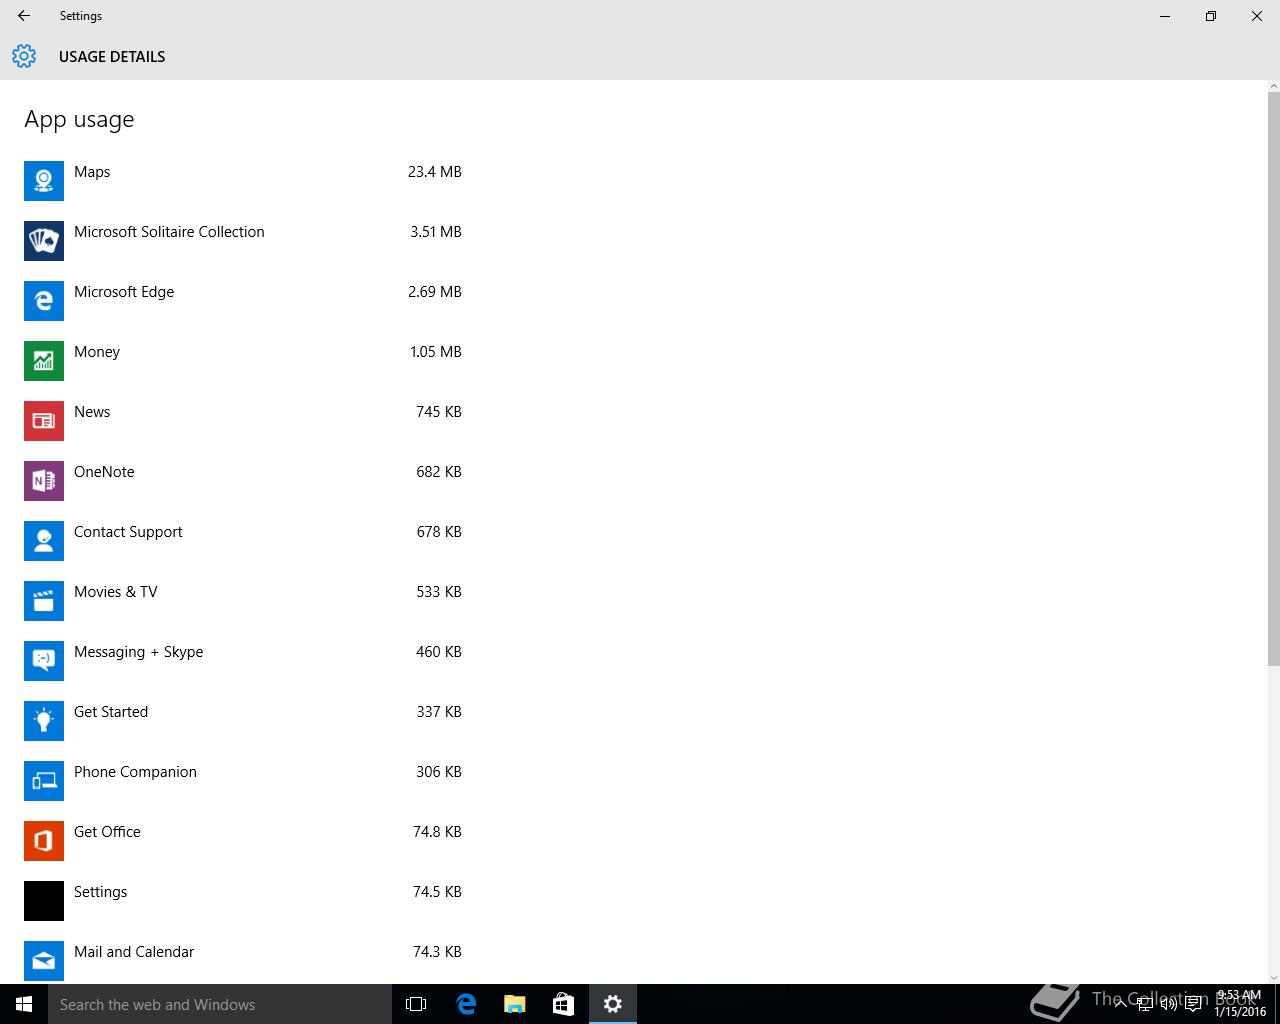Click the settings gear beside USAGE DETAILS
This screenshot has height=1024, width=1280.
24,56
